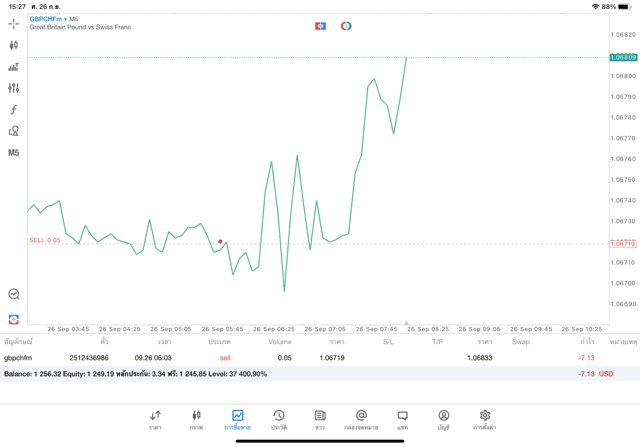Click the red and blue square trade icon
The image size is (640, 447).
point(320,26)
